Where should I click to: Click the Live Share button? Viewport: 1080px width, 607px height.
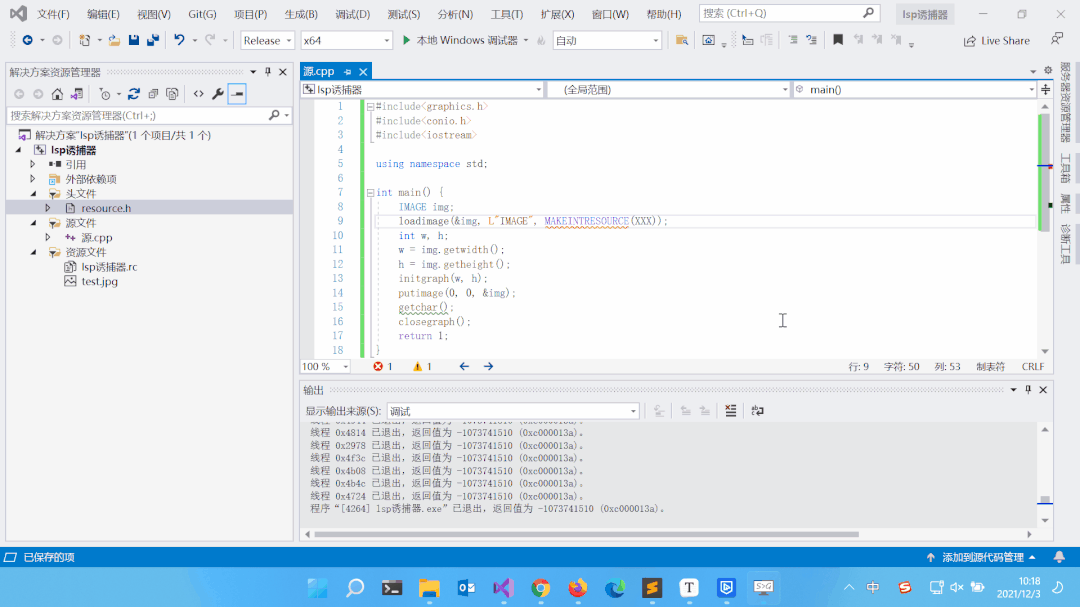point(996,41)
